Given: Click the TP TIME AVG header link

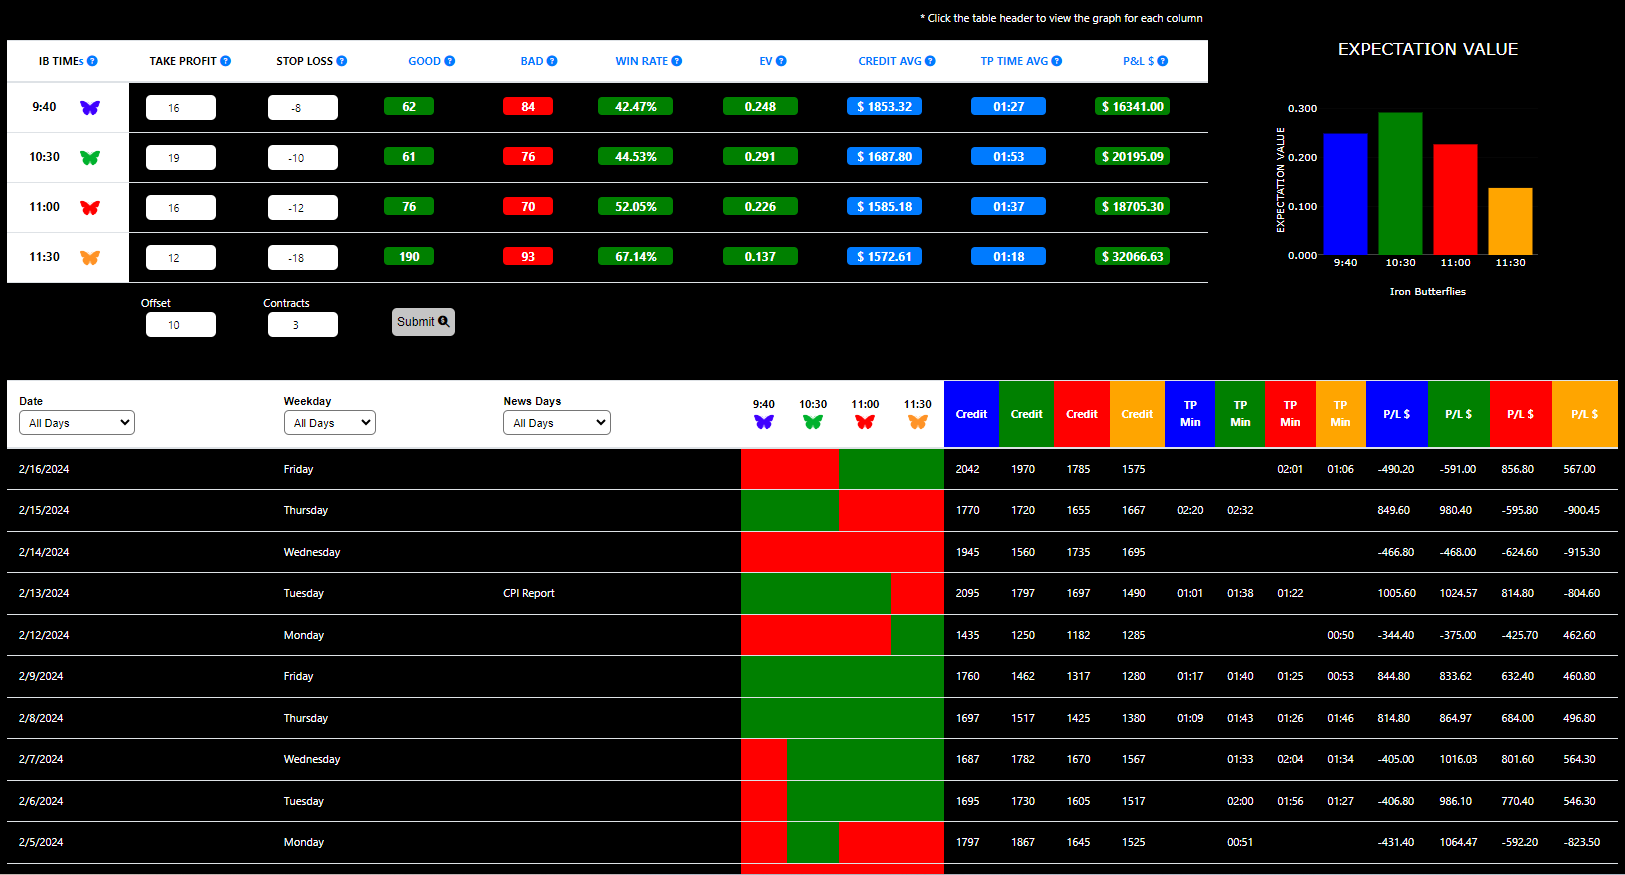Looking at the screenshot, I should point(1014,61).
